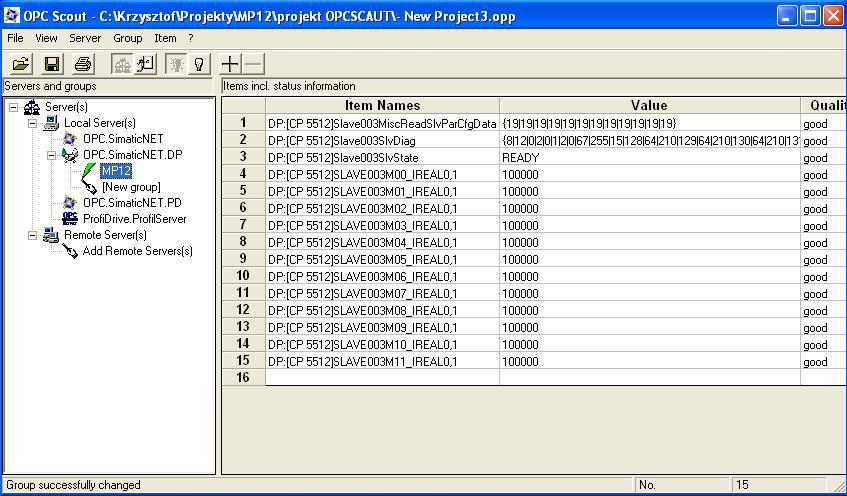
Task: Open the ? help menu
Action: (191, 38)
